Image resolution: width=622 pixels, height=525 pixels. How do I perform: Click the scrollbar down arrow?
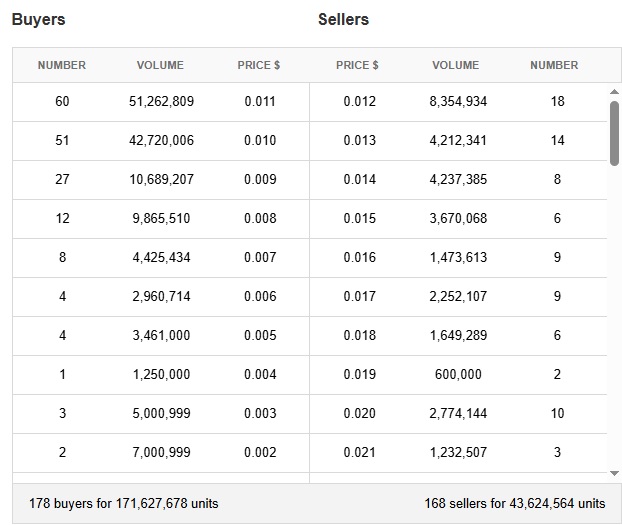[x=614, y=473]
